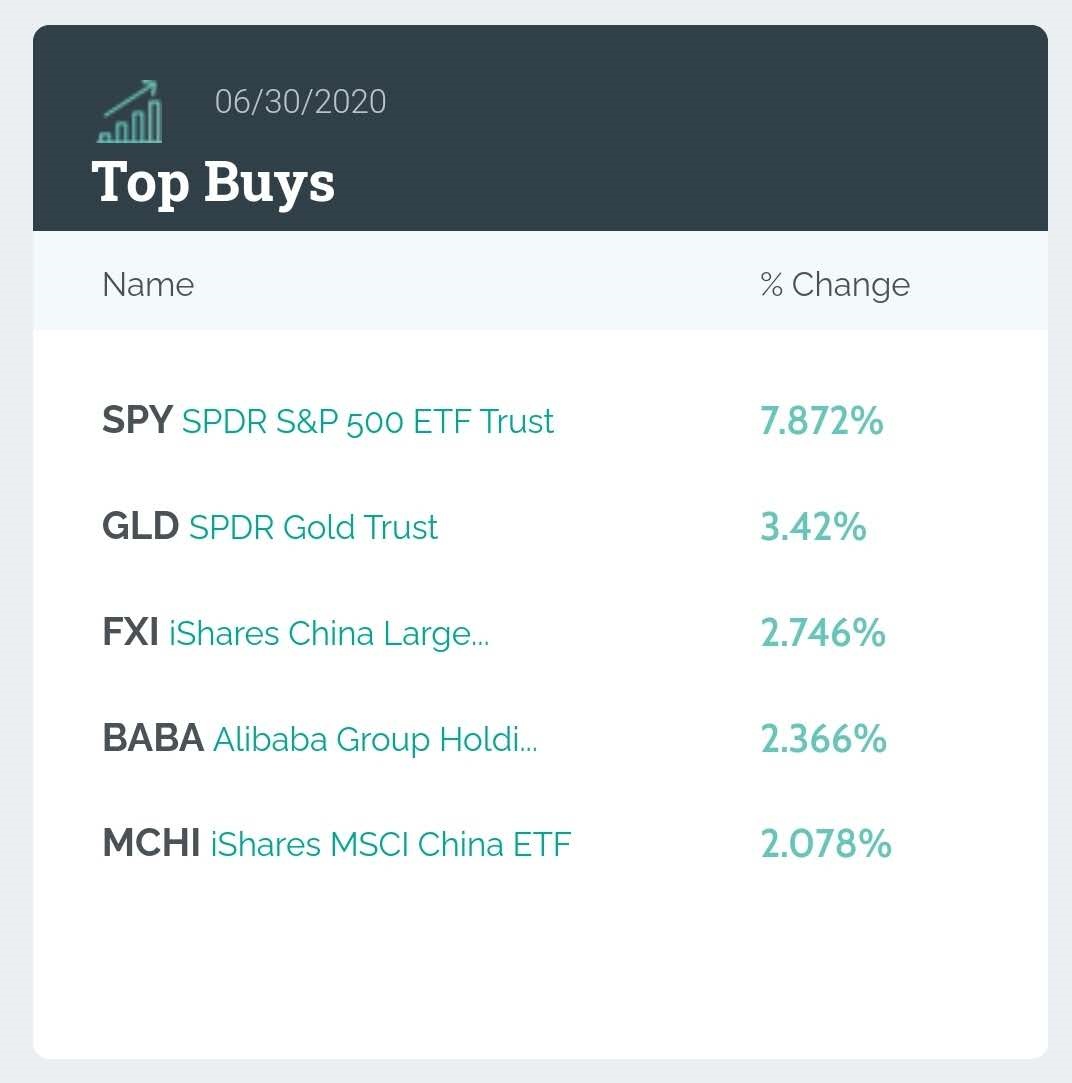Click the rising bar chart icon
1072x1083 pixels.
pos(130,111)
